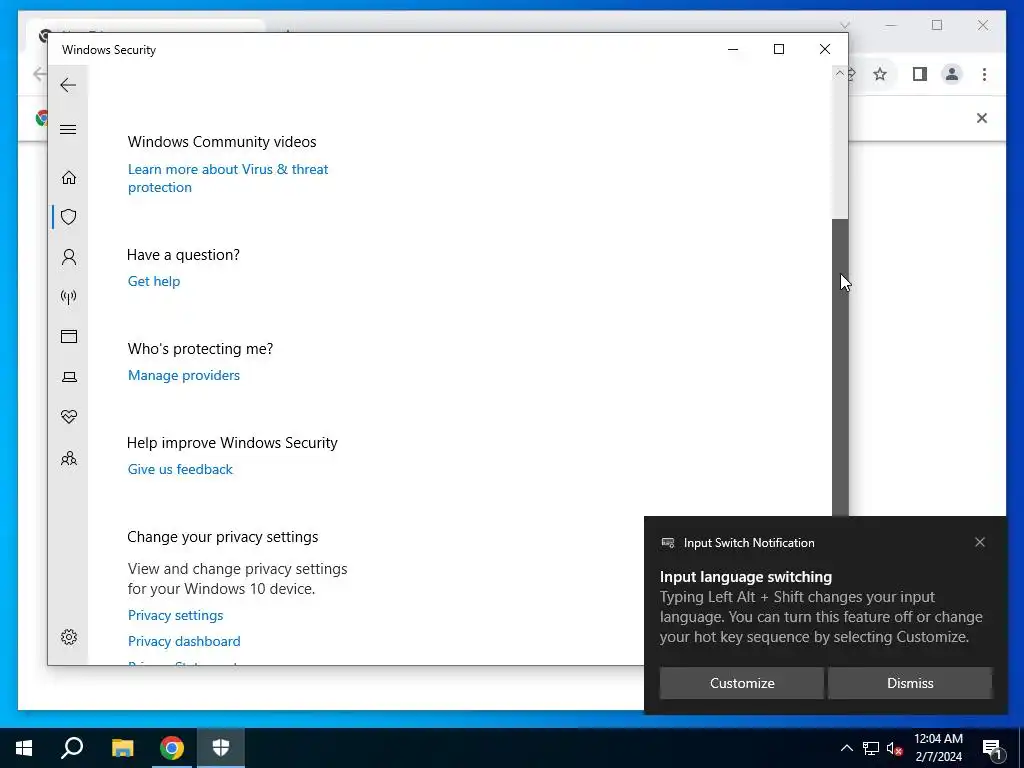Click Who's protecting me? heading
This screenshot has width=1024, height=768.
(x=200, y=349)
